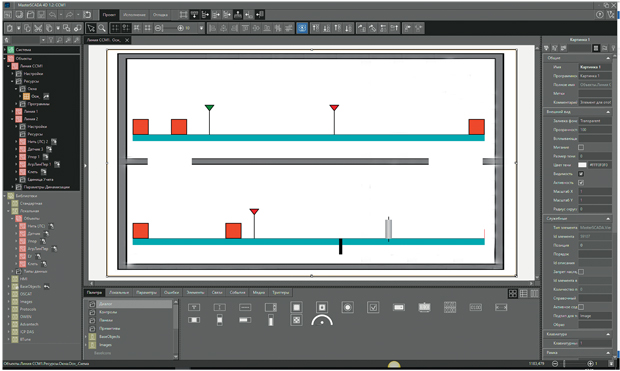
Task: Collapse the Объекты tree node
Action: pyautogui.click(x=6, y=59)
